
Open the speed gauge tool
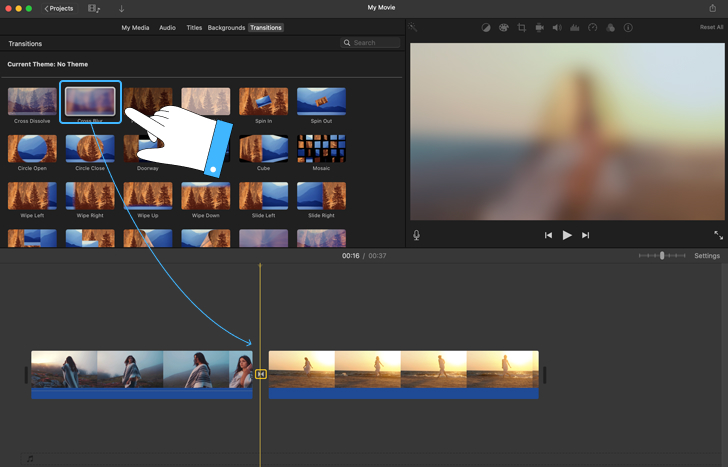592,28
